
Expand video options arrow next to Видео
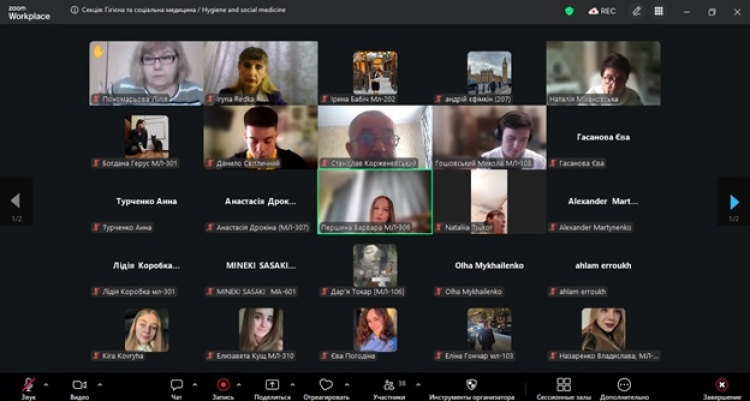tap(100, 383)
